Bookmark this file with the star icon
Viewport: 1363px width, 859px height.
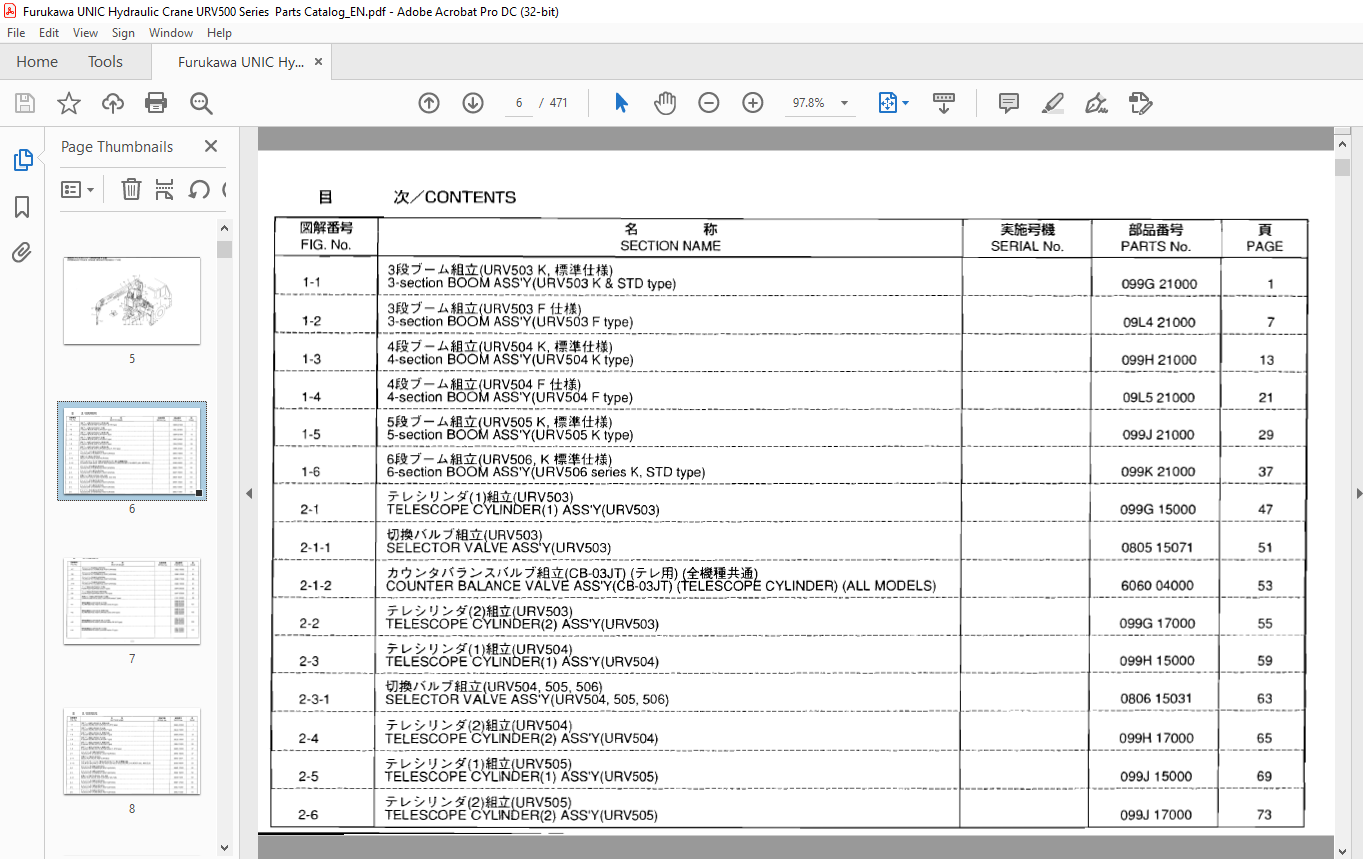click(x=69, y=103)
